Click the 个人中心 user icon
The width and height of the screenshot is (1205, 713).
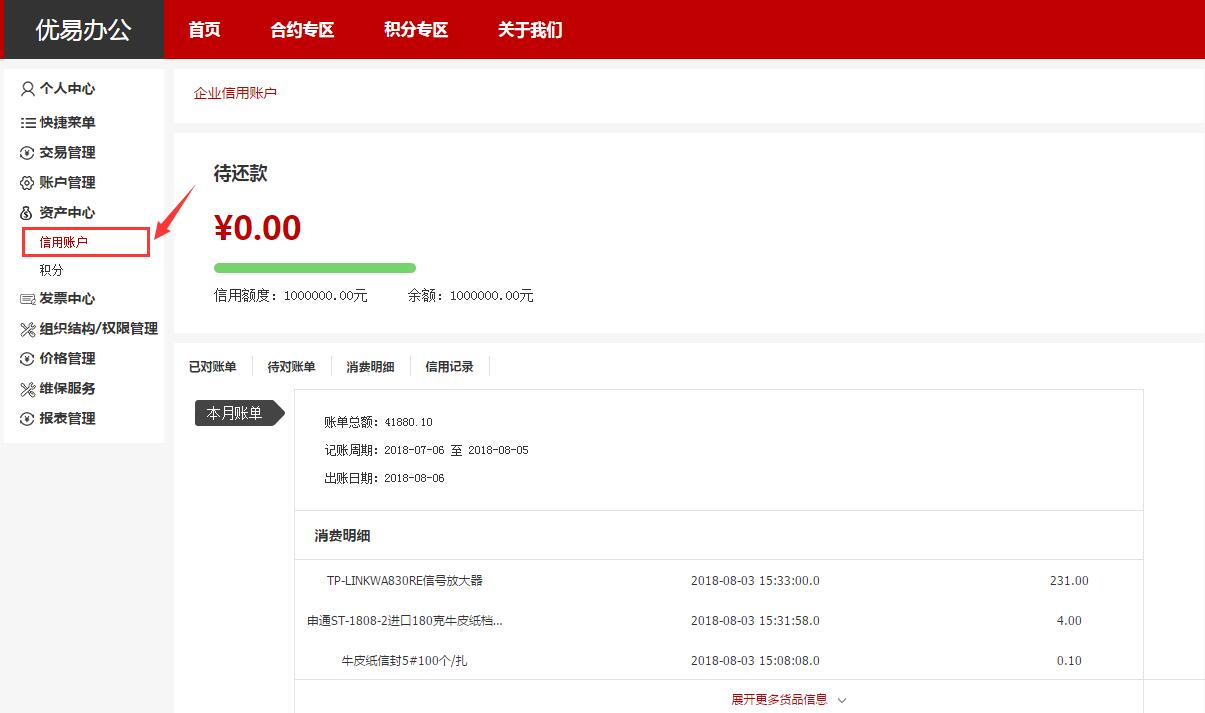point(28,89)
